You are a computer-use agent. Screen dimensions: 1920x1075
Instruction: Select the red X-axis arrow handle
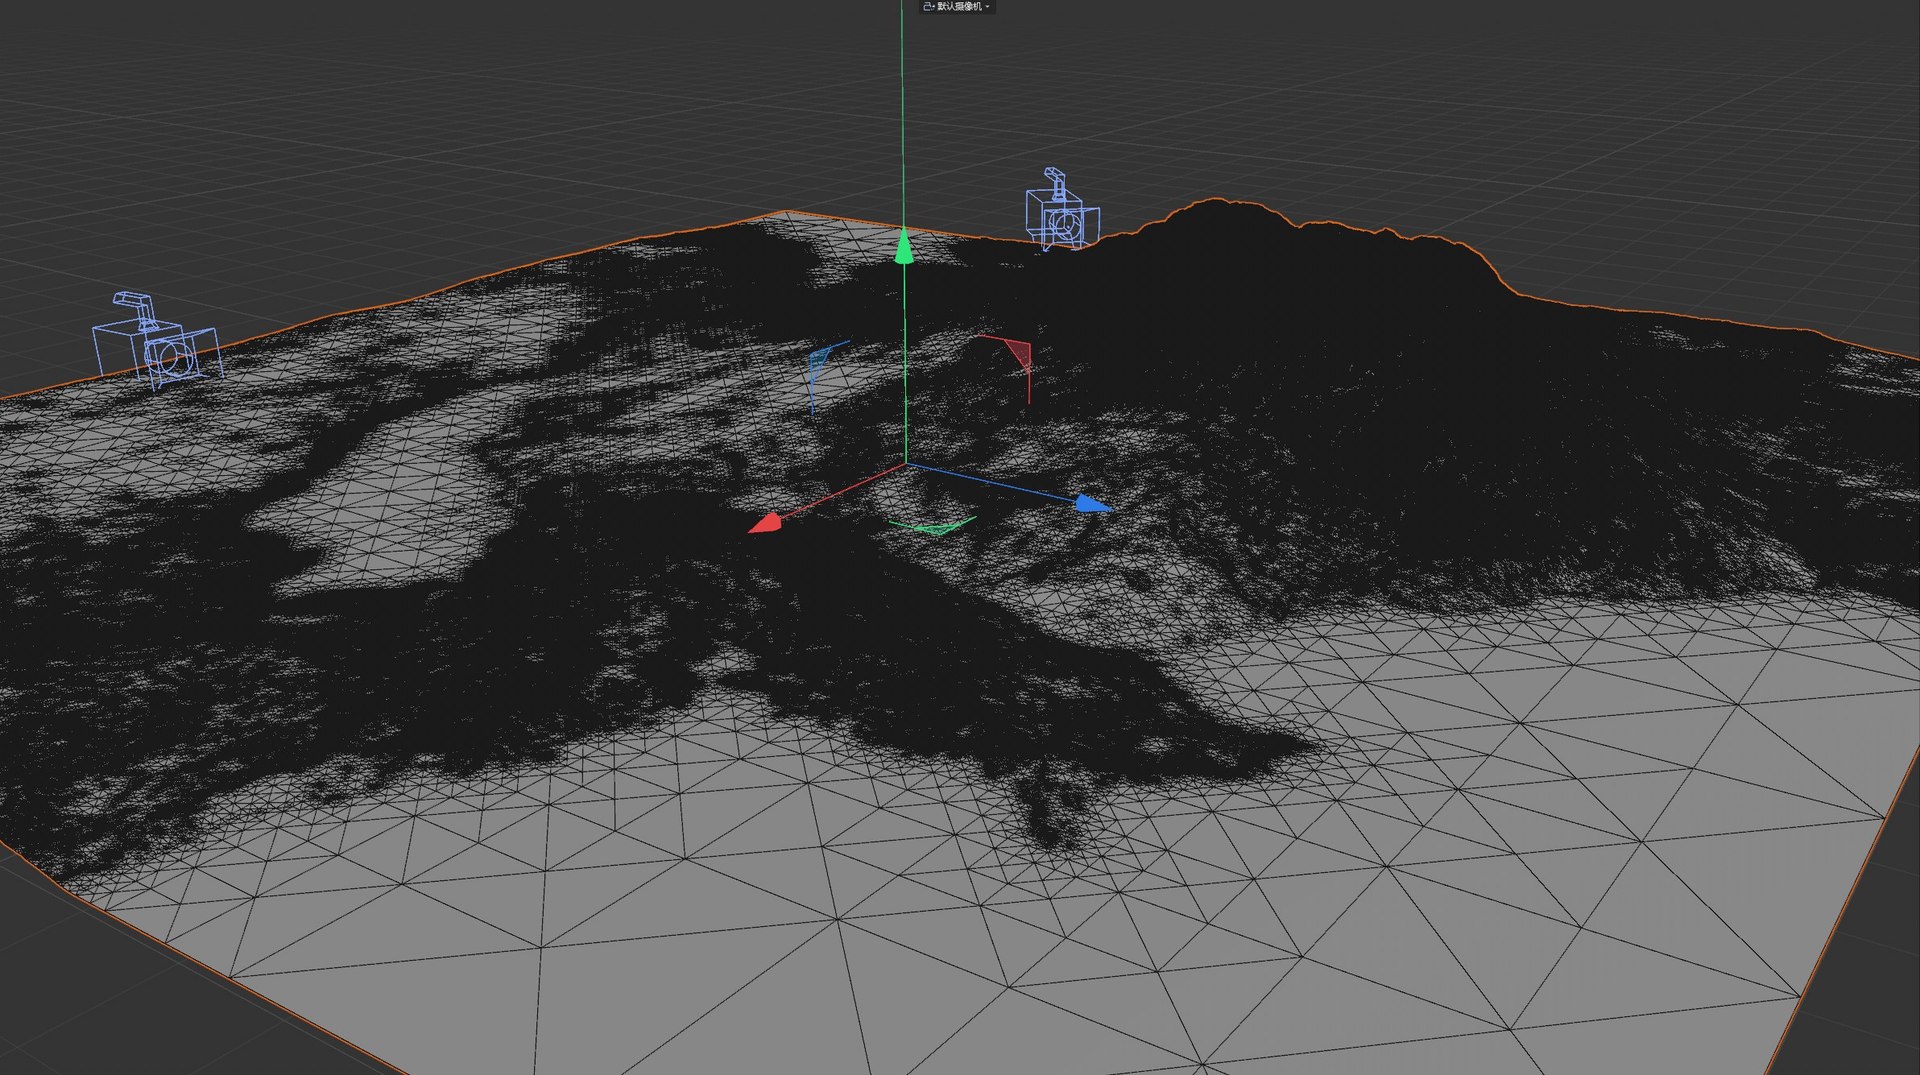(765, 523)
